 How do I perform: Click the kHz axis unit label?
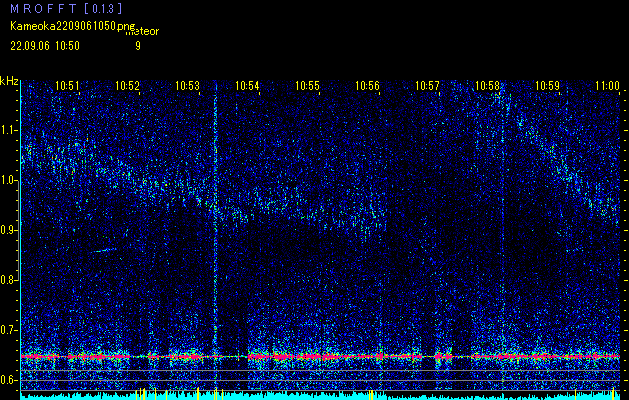(x=9, y=81)
